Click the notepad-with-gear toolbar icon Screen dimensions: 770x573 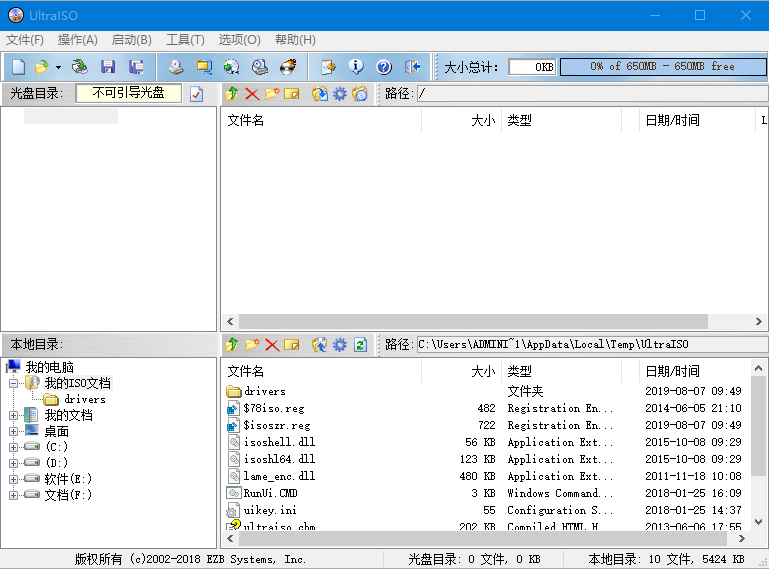tap(328, 67)
